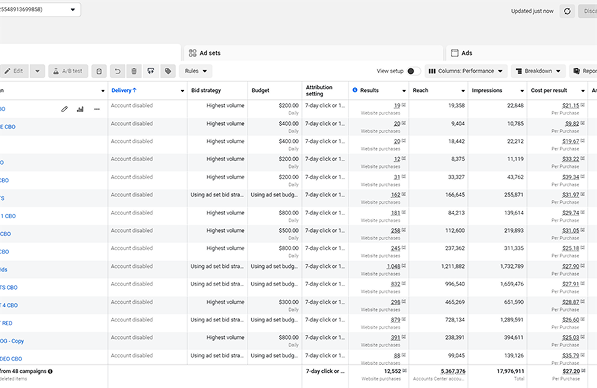Open the Columns: Performance dropdown
The image size is (597, 388).
465,71
